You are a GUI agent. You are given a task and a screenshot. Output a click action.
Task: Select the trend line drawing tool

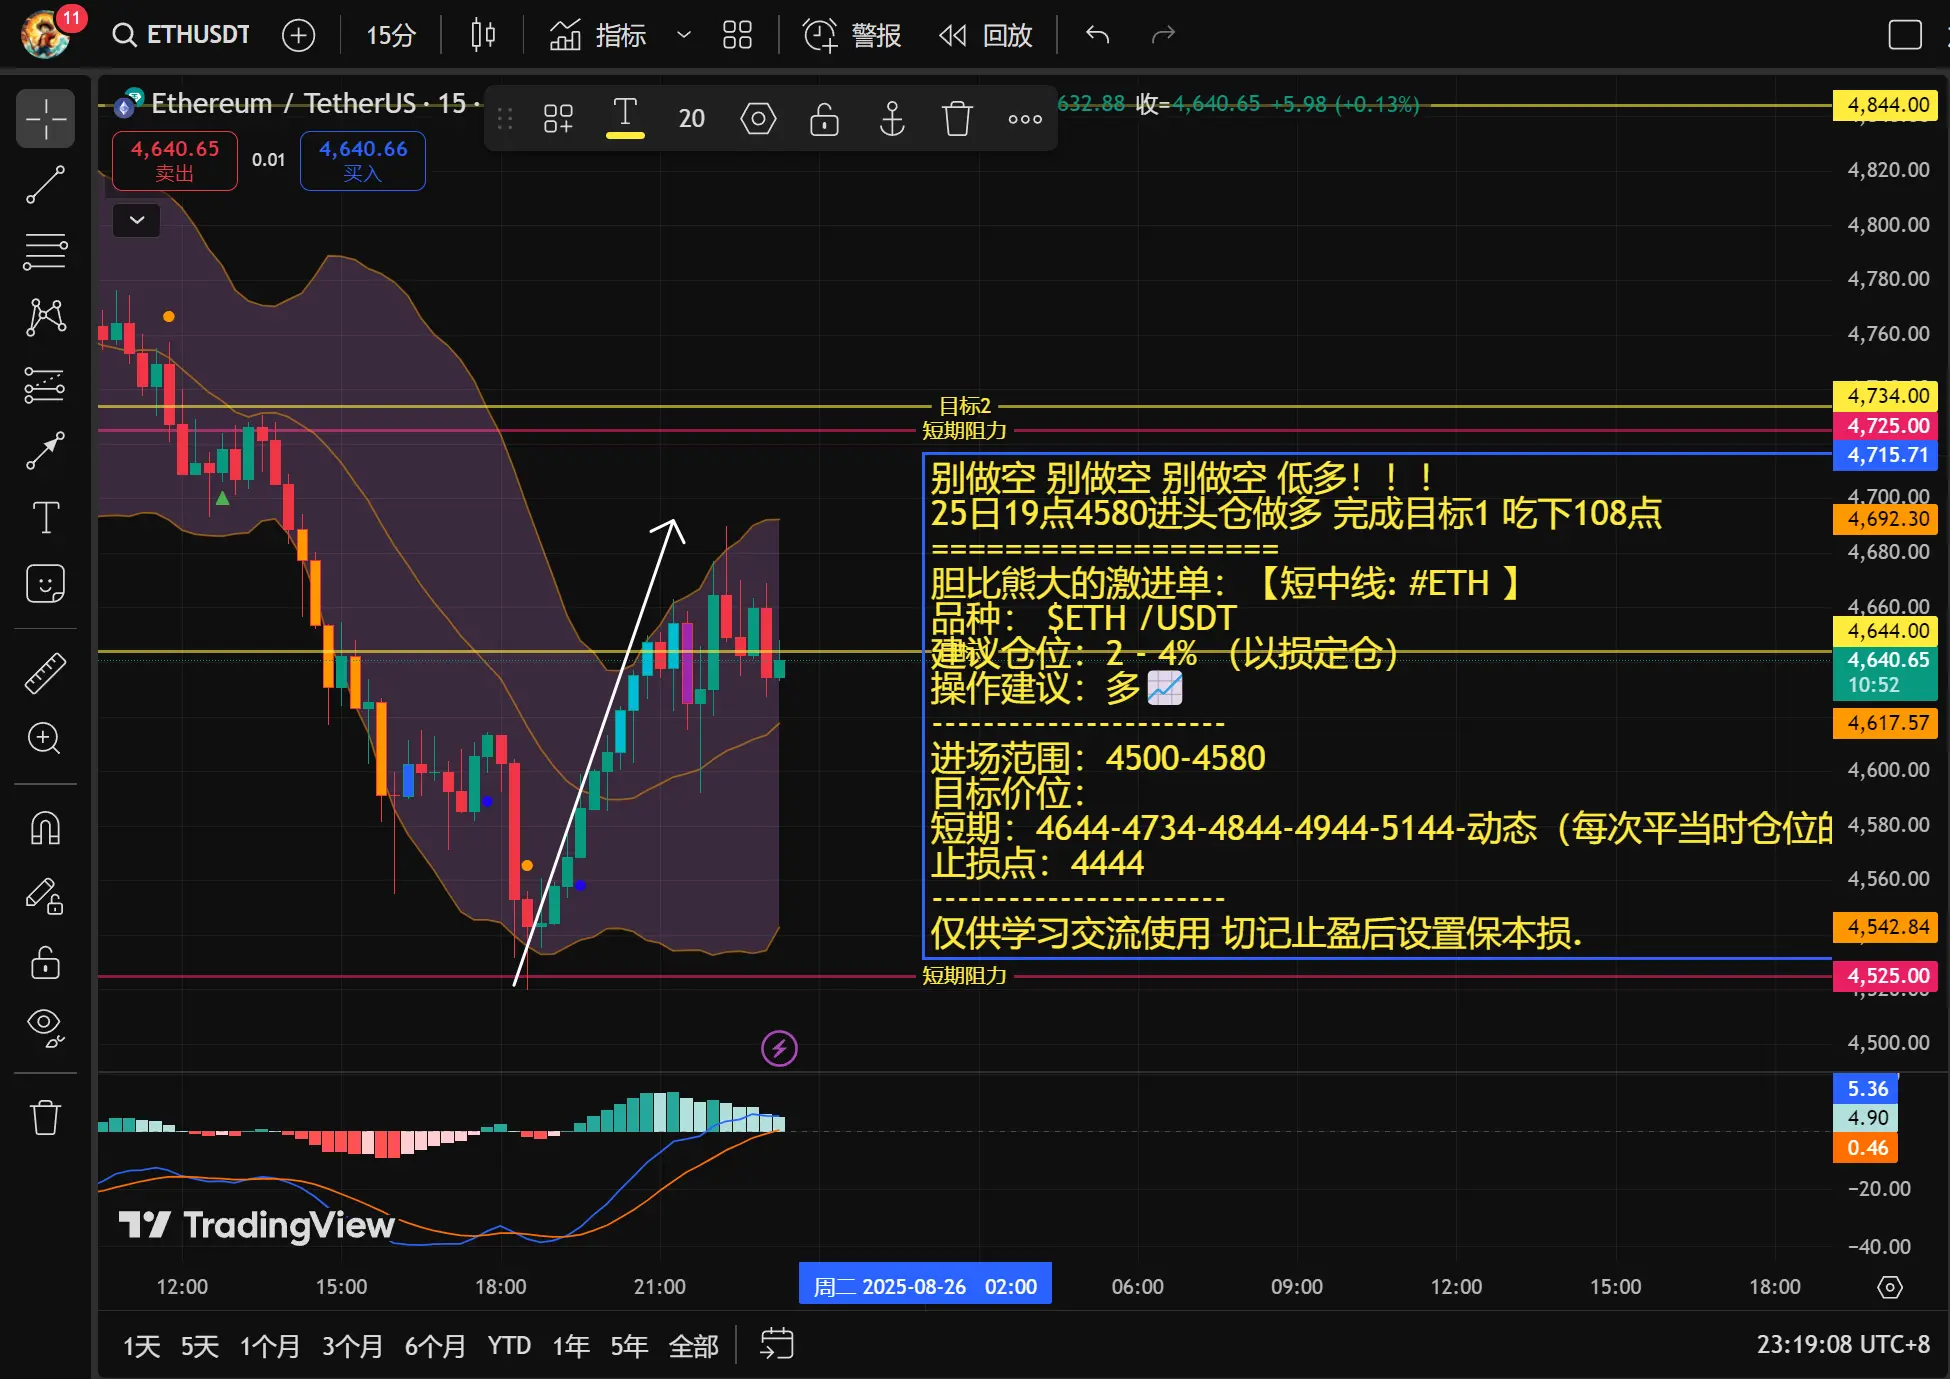click(45, 185)
